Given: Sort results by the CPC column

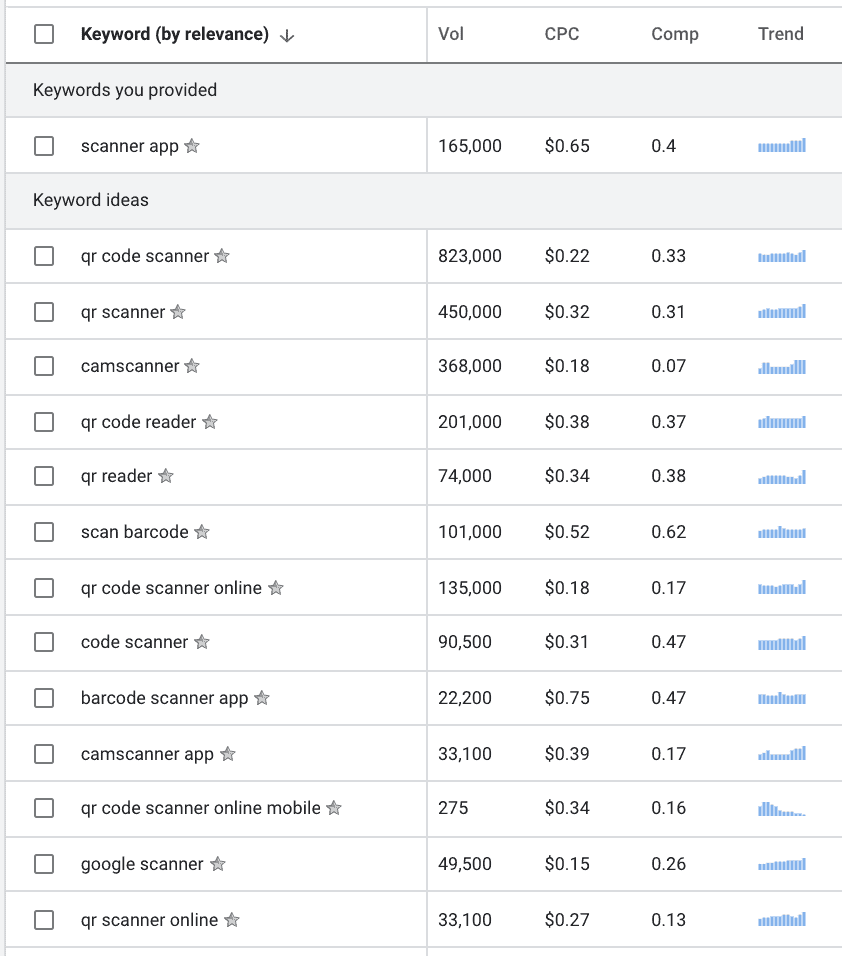Looking at the screenshot, I should pos(562,33).
